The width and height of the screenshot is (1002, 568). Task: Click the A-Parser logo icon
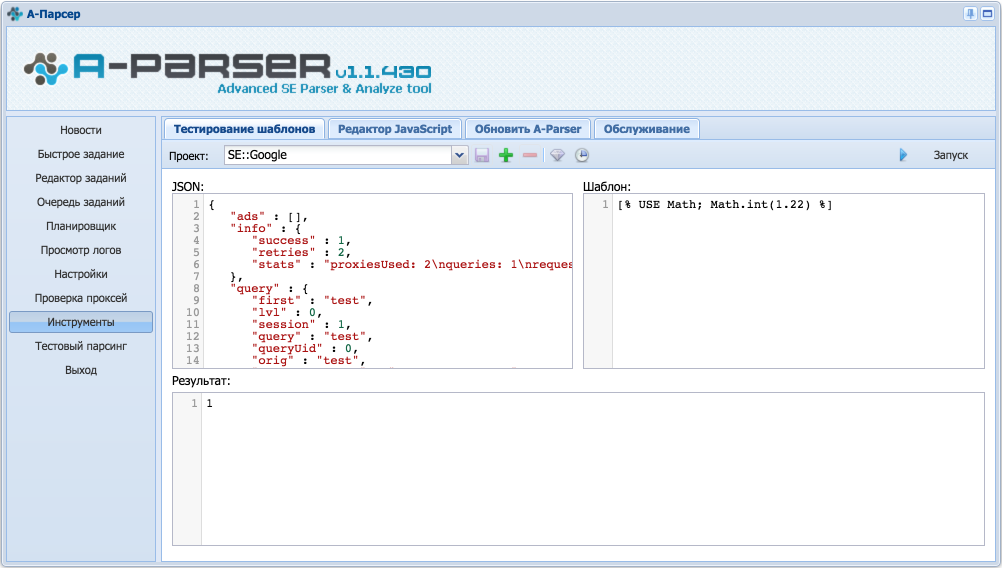tap(45, 68)
